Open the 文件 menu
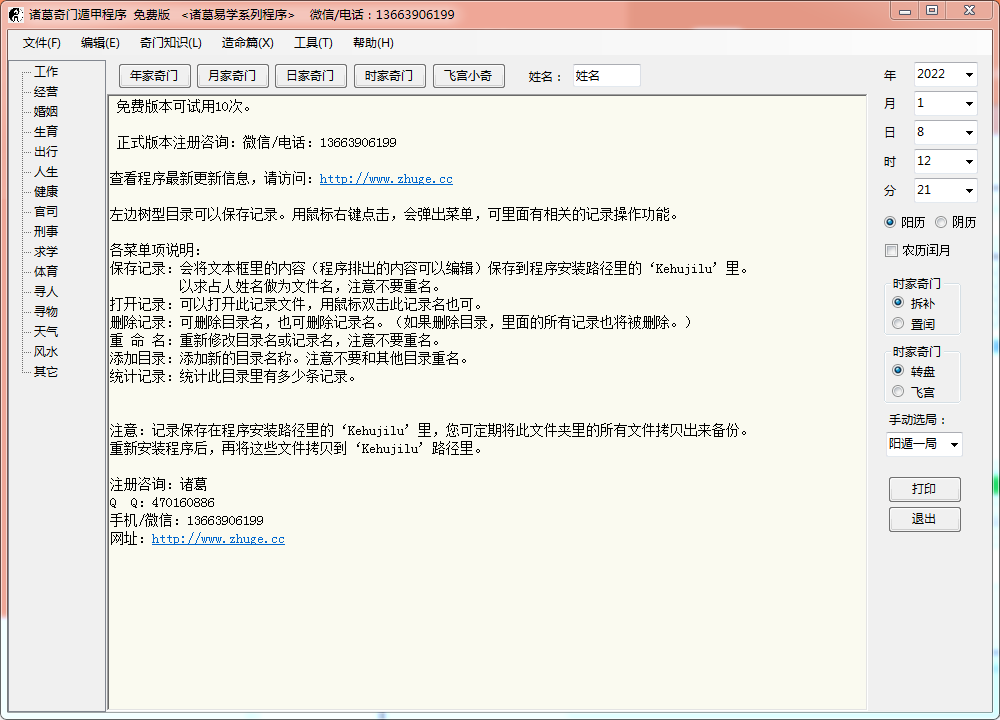Screen dimensions: 1000x720 pos(42,44)
